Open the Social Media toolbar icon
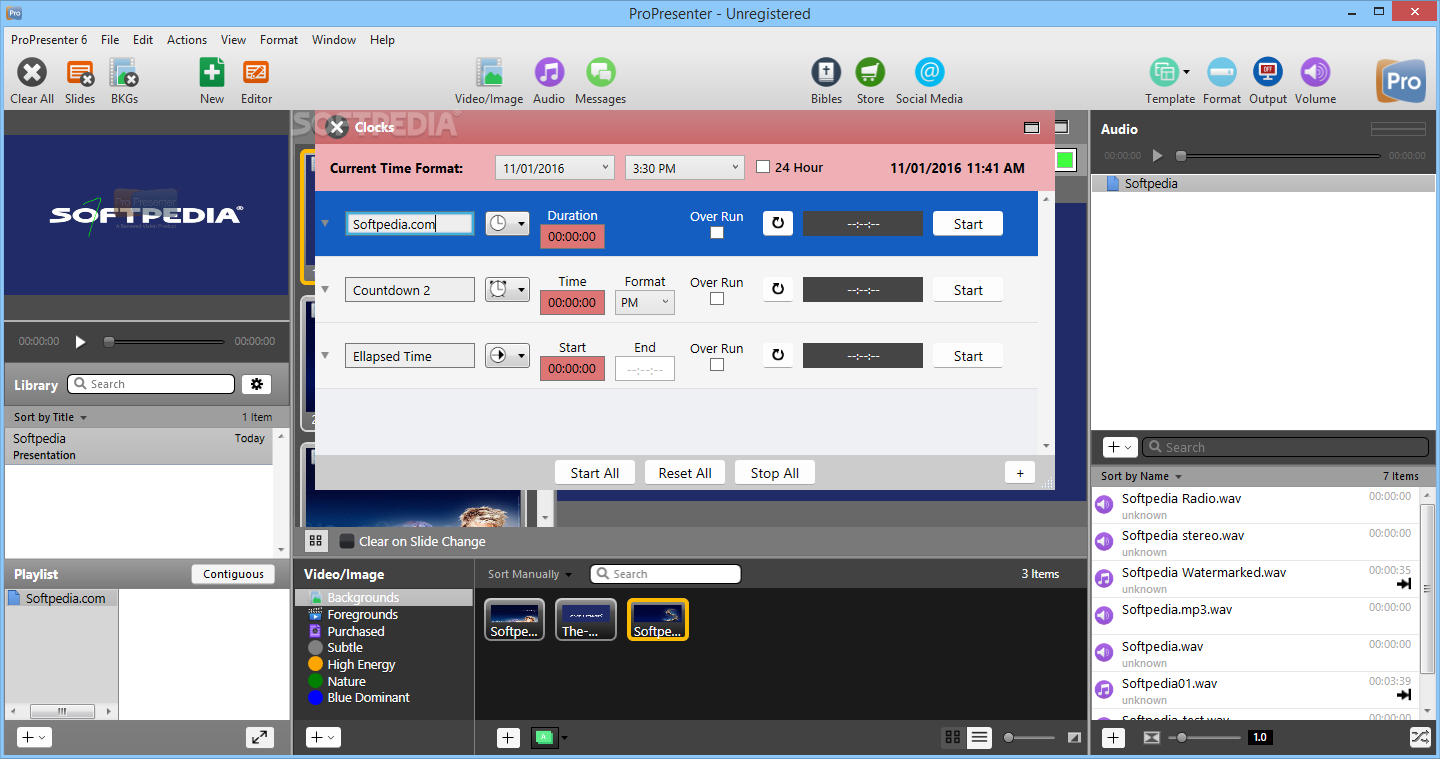The image size is (1440, 759). coord(929,73)
